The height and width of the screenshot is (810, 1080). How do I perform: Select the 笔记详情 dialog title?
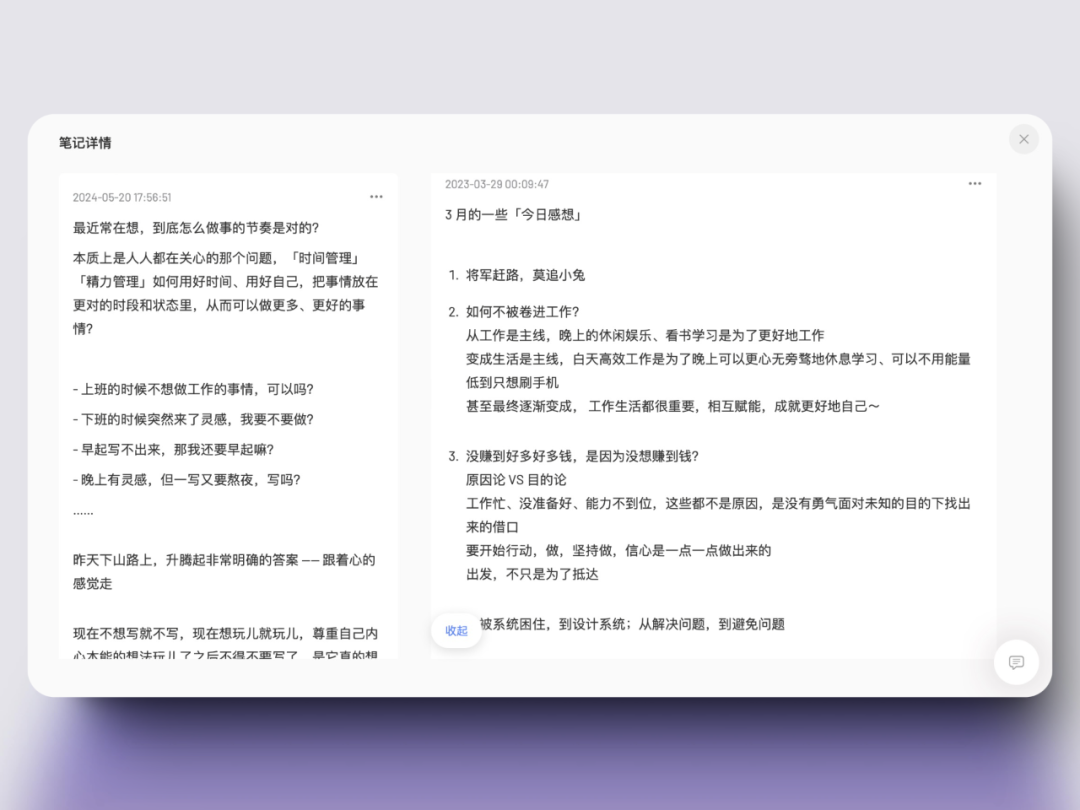(85, 143)
